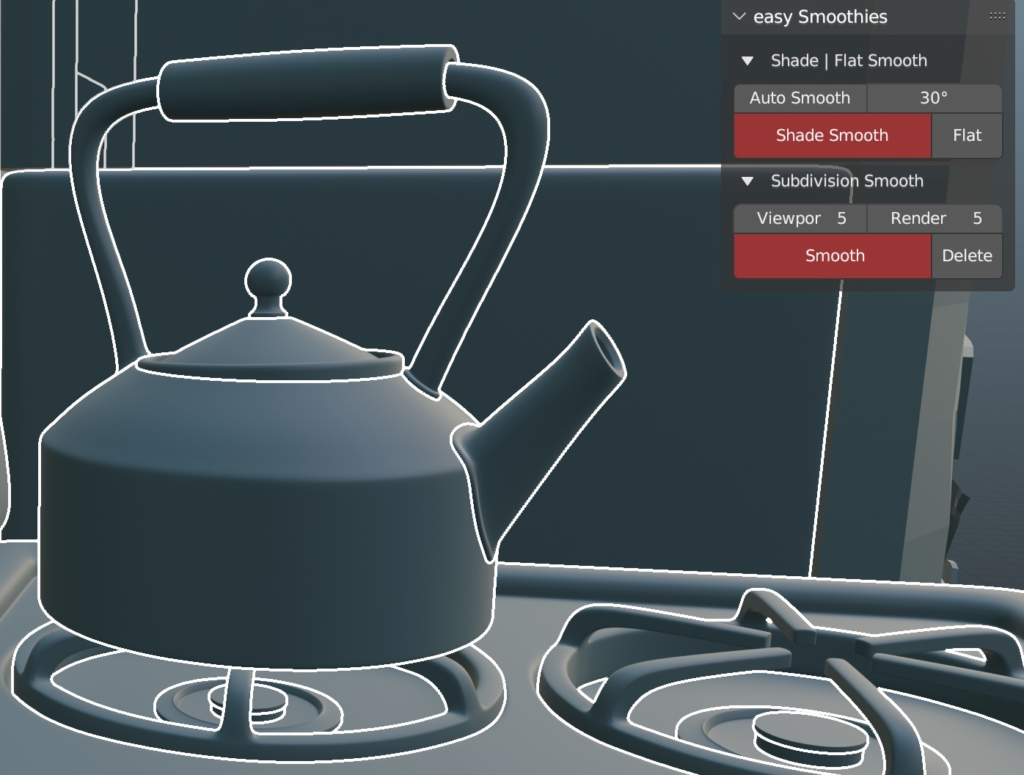This screenshot has width=1024, height=775.
Task: Select the kettle's spout opening
Action: point(607,352)
